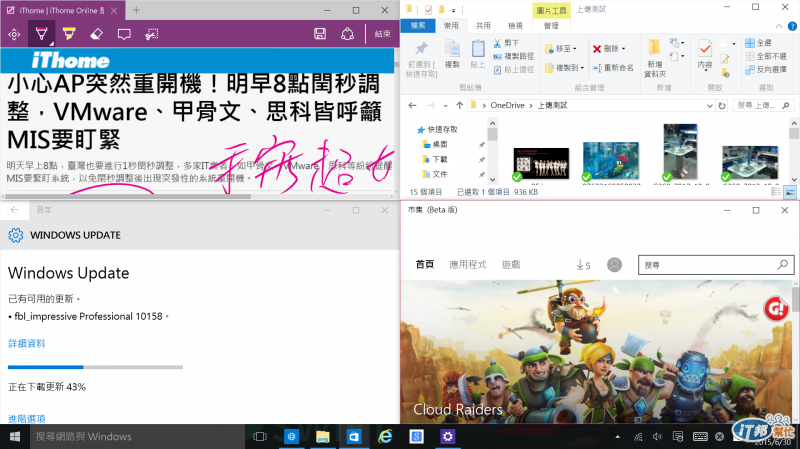Switch to details view in Explorer status bar

(x=776, y=192)
